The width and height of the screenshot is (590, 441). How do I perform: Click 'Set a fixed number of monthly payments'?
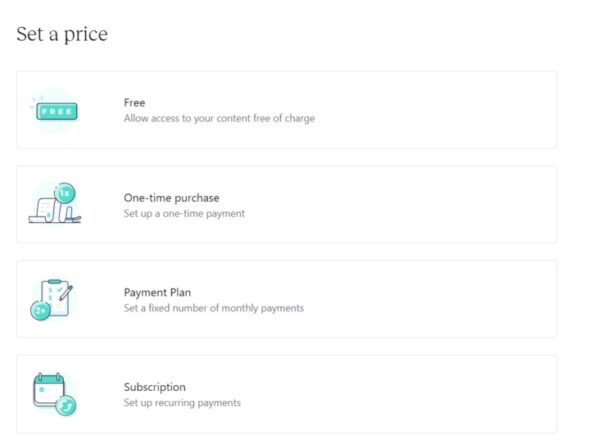(x=214, y=308)
